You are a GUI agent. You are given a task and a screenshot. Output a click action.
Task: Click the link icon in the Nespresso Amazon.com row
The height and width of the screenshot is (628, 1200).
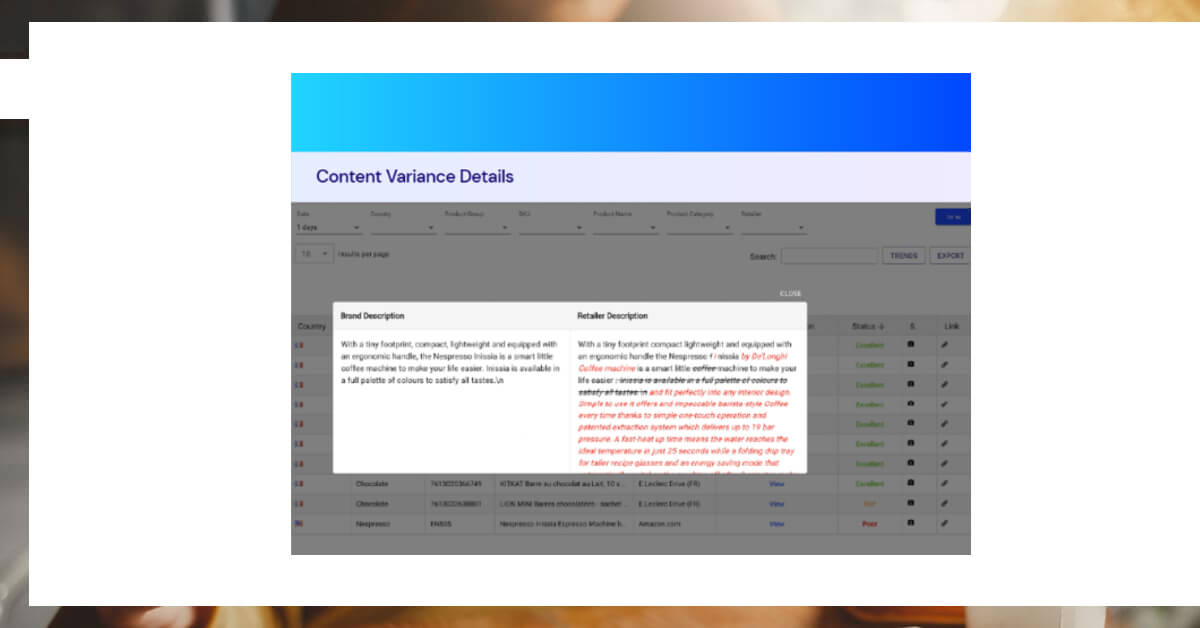pos(944,523)
